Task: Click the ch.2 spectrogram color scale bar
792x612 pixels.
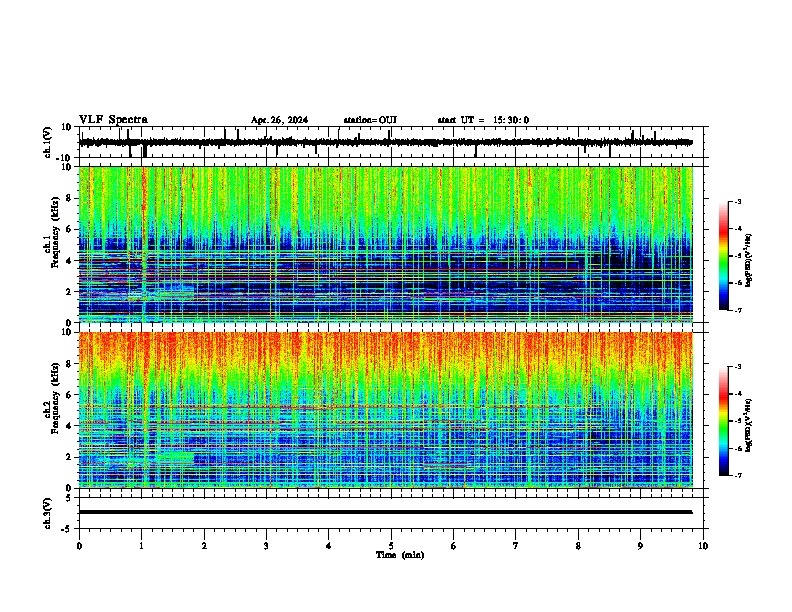Action: (x=723, y=421)
